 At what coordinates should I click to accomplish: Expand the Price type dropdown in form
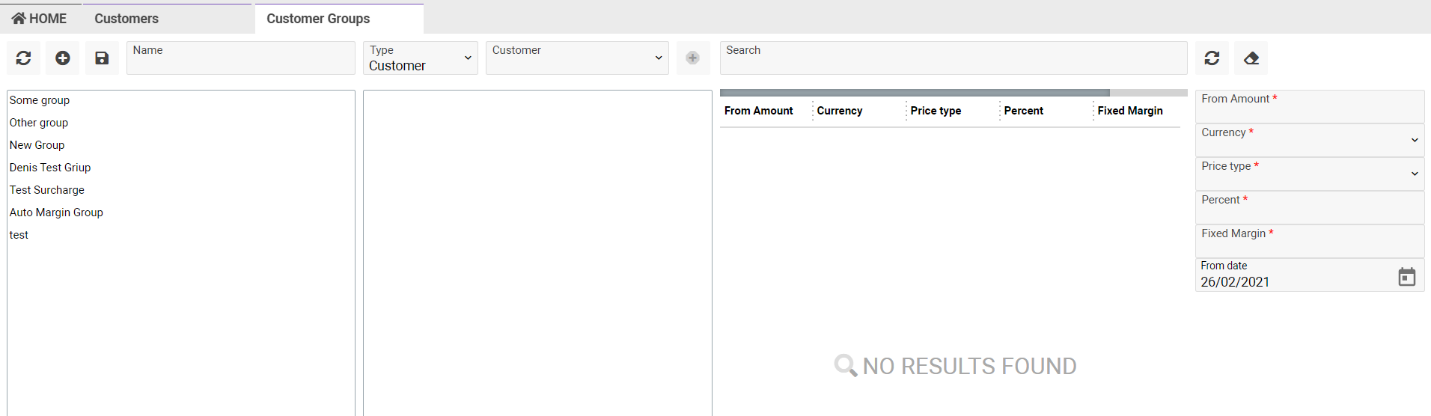point(1309,174)
